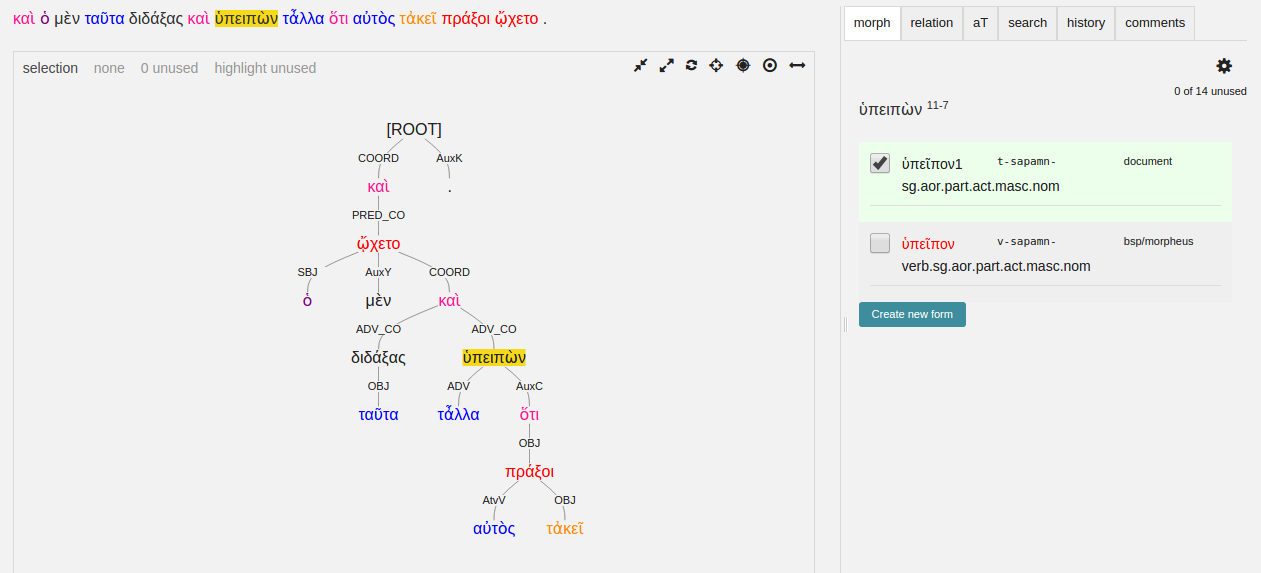Switch to the morph tab
The width and height of the screenshot is (1261, 573).
(872, 23)
